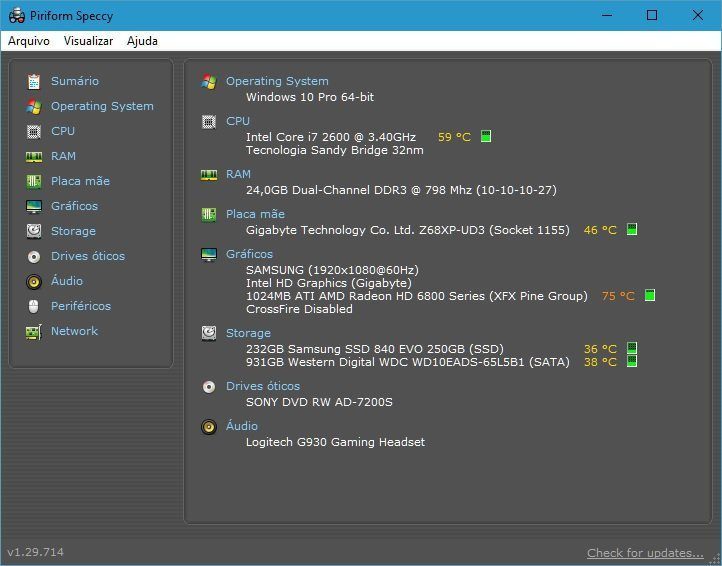Screen dimensions: 722x566
Task: Open Periféricos in the sidebar
Action: click(x=81, y=306)
